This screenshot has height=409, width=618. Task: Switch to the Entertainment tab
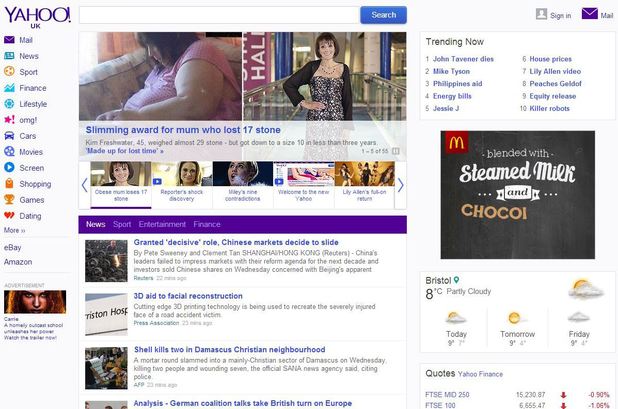162,224
